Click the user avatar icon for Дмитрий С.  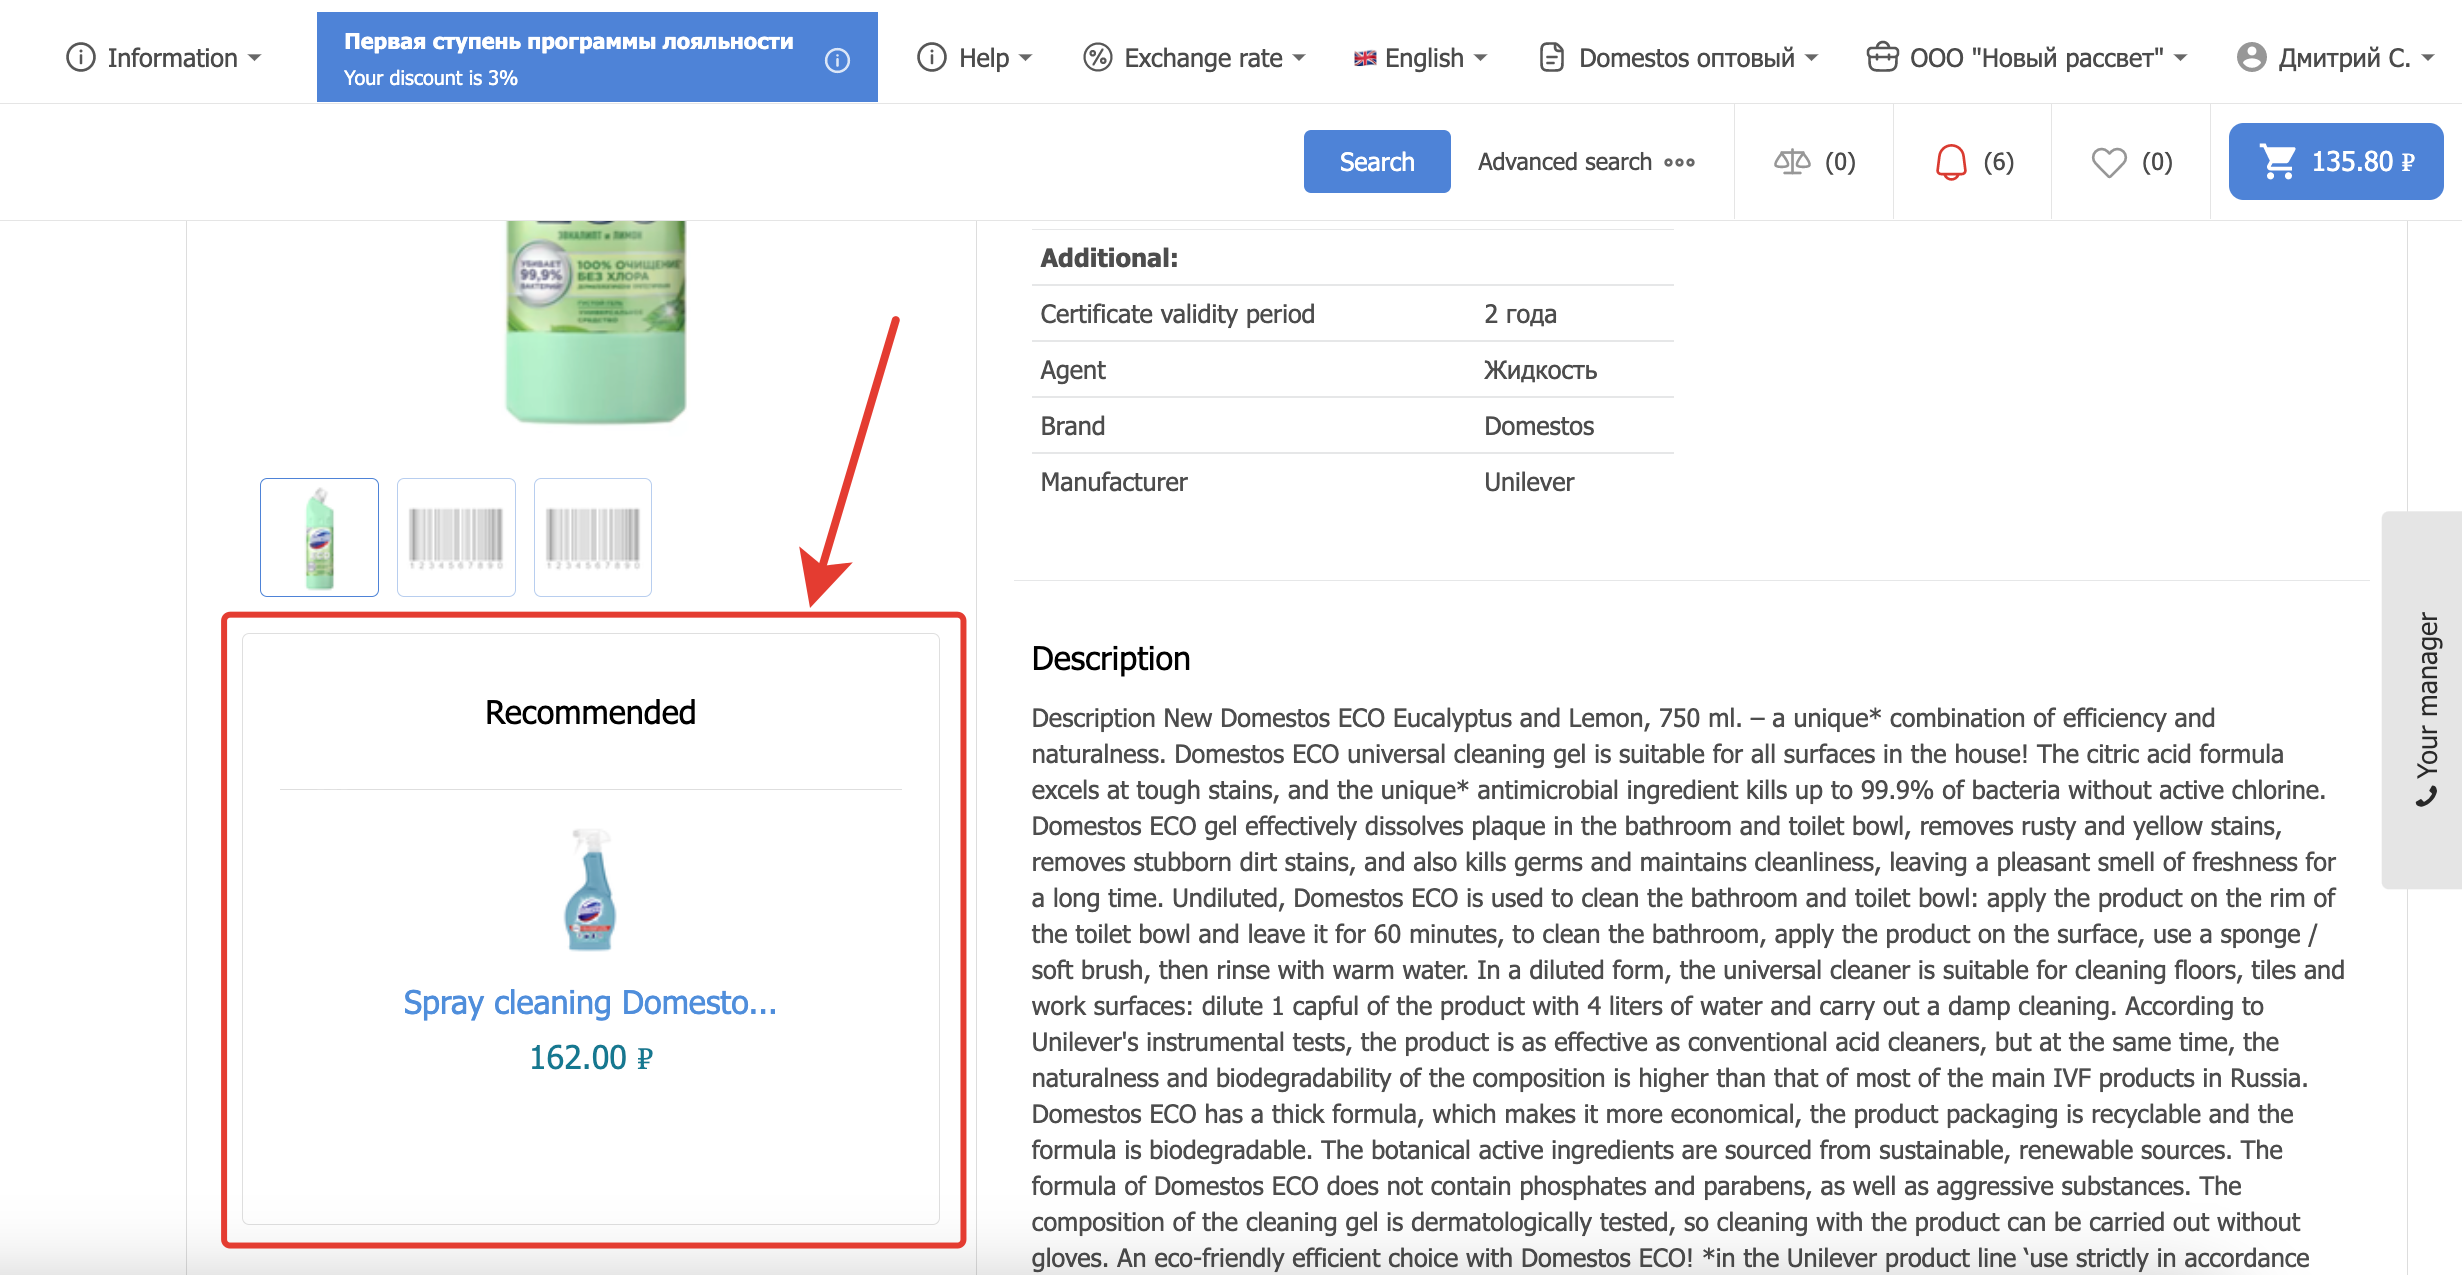2251,58
